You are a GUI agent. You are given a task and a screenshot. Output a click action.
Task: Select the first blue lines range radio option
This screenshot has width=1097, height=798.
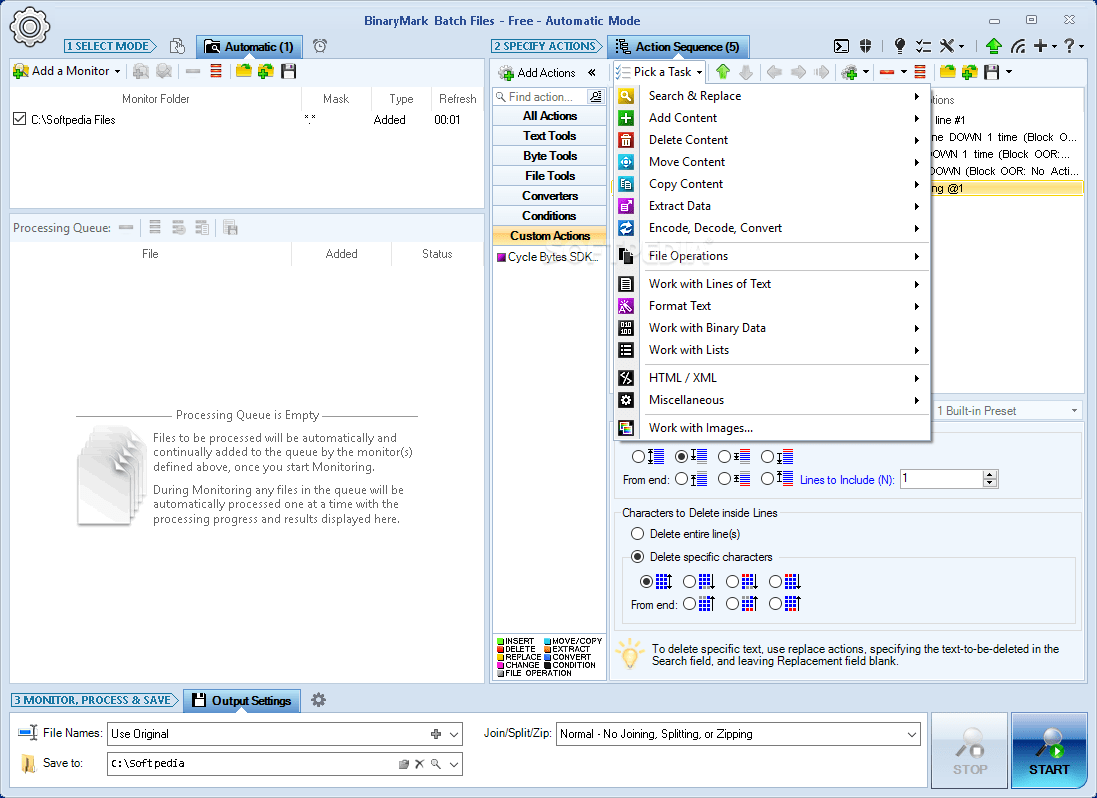[x=638, y=457]
